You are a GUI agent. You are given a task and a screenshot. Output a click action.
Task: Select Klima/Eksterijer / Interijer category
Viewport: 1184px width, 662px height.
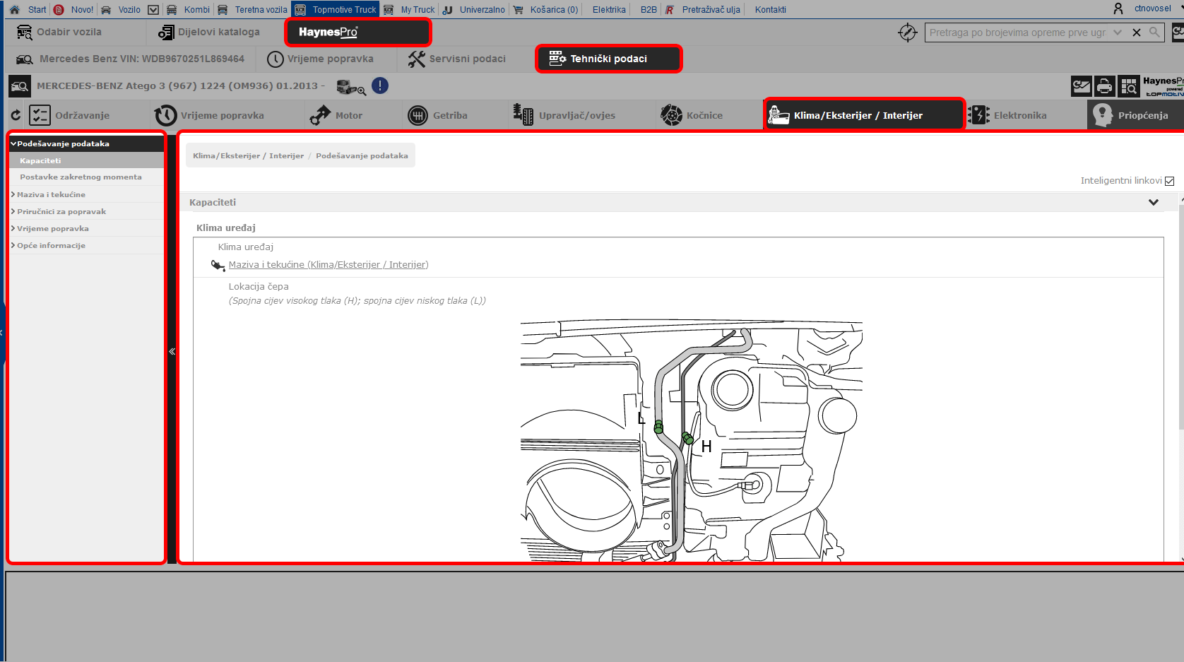coord(864,115)
